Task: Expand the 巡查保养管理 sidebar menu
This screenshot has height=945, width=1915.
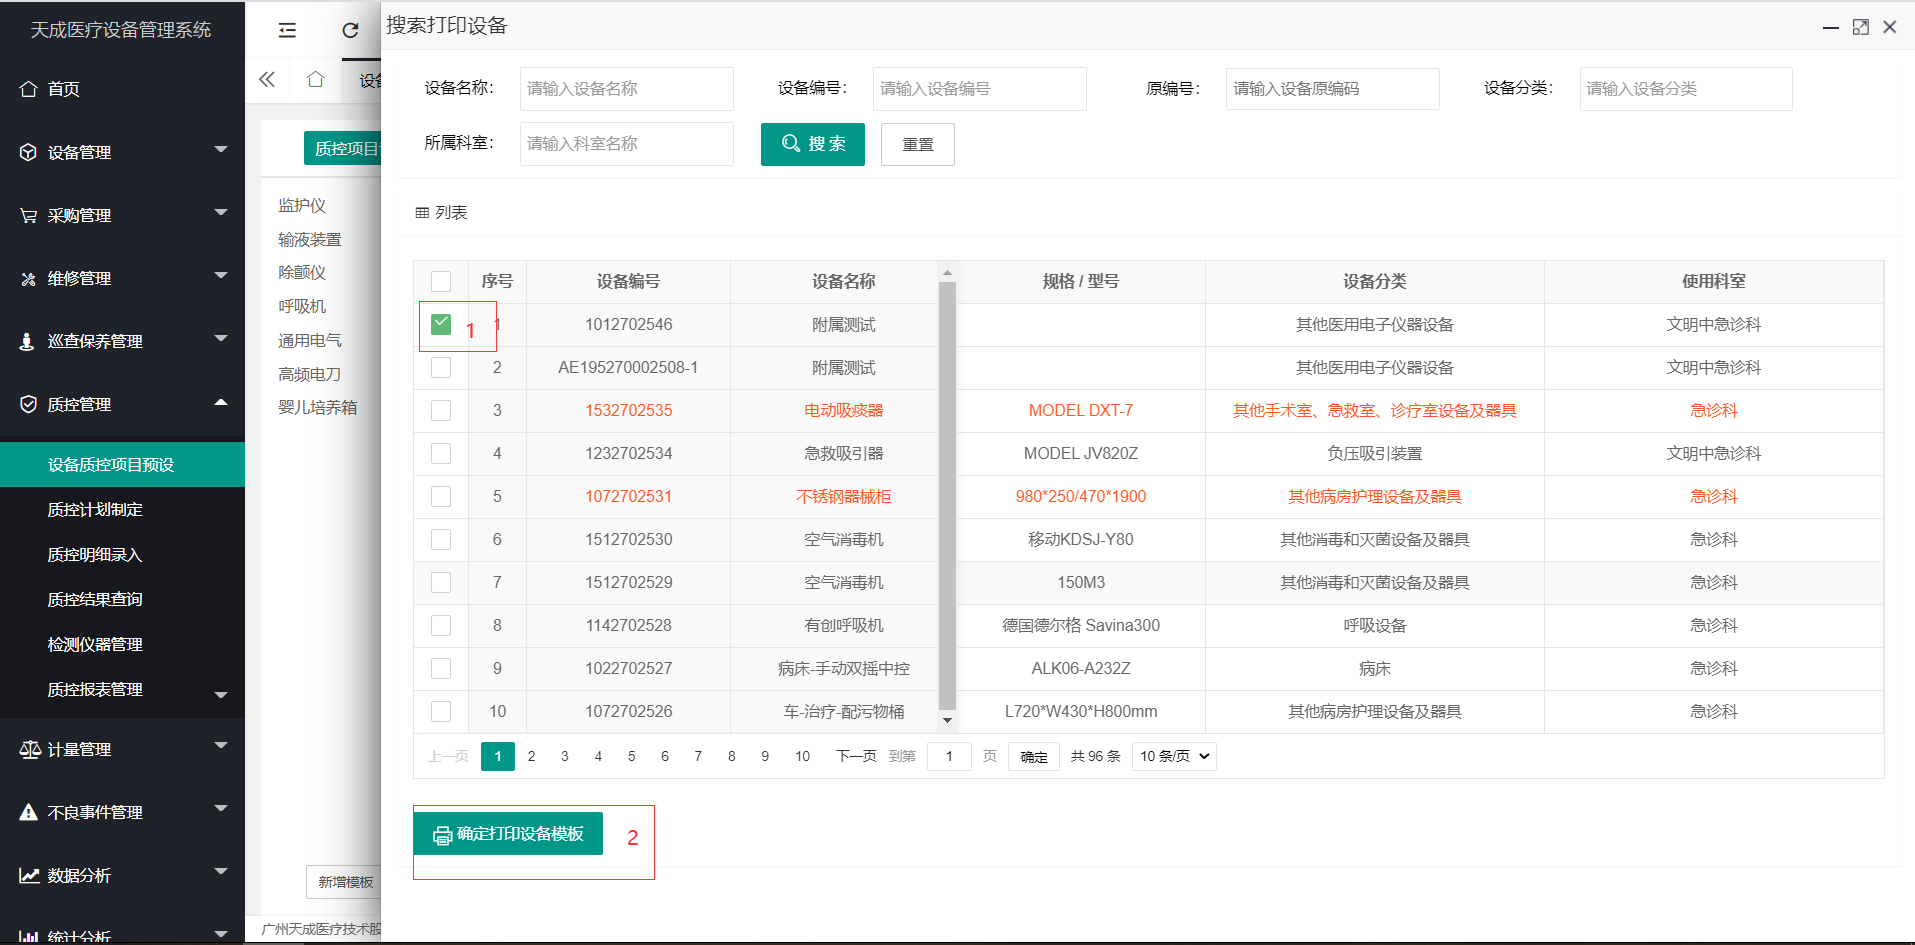Action: 221,339
